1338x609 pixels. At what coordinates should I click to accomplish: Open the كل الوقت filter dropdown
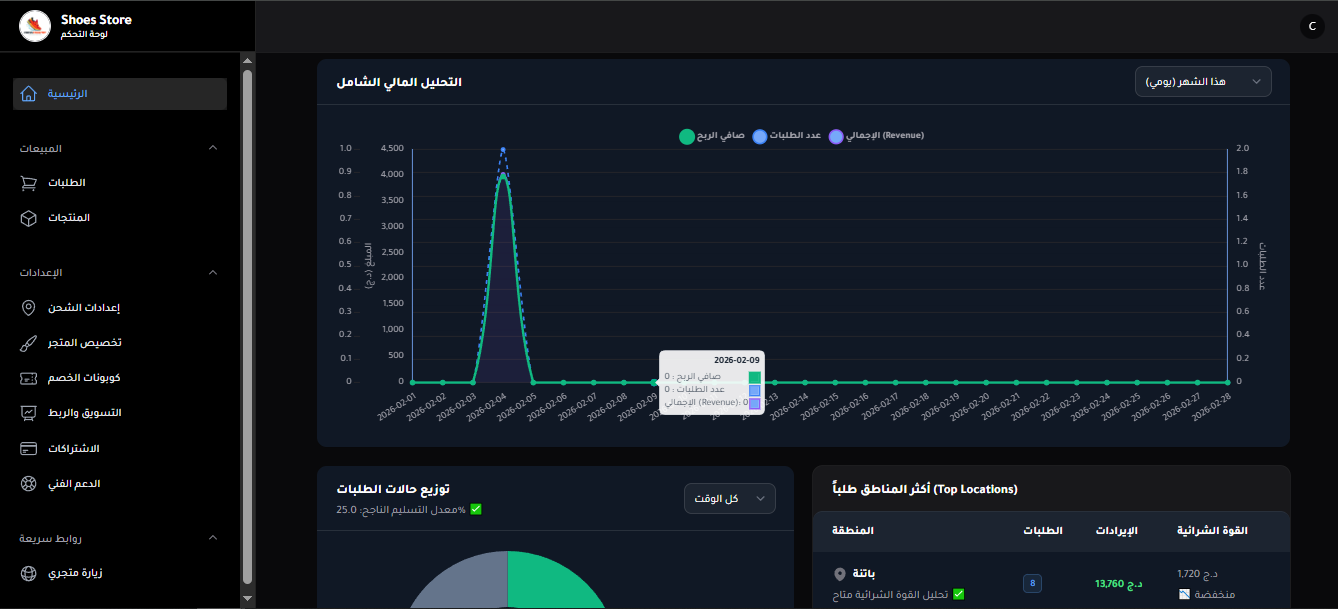click(x=729, y=499)
